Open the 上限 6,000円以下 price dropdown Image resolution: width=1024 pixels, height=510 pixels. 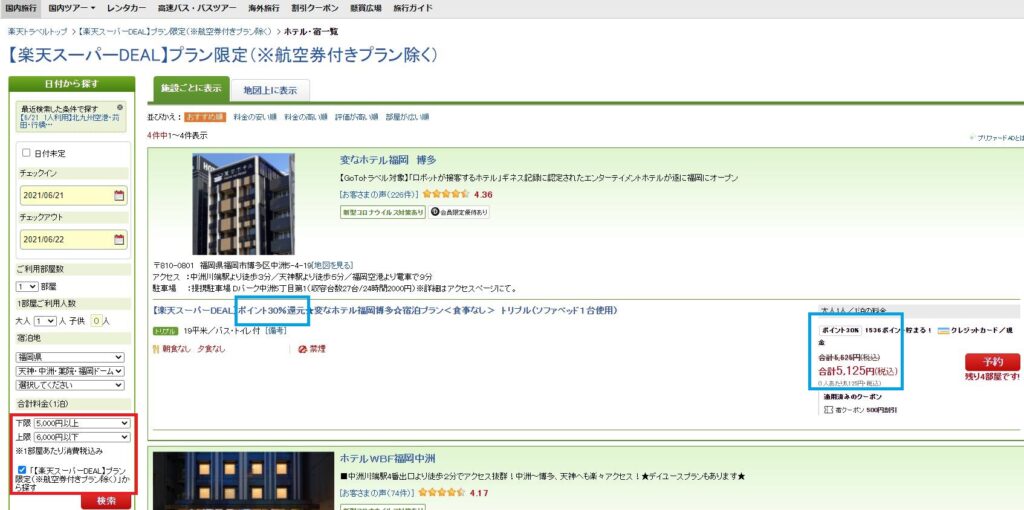tap(82, 437)
